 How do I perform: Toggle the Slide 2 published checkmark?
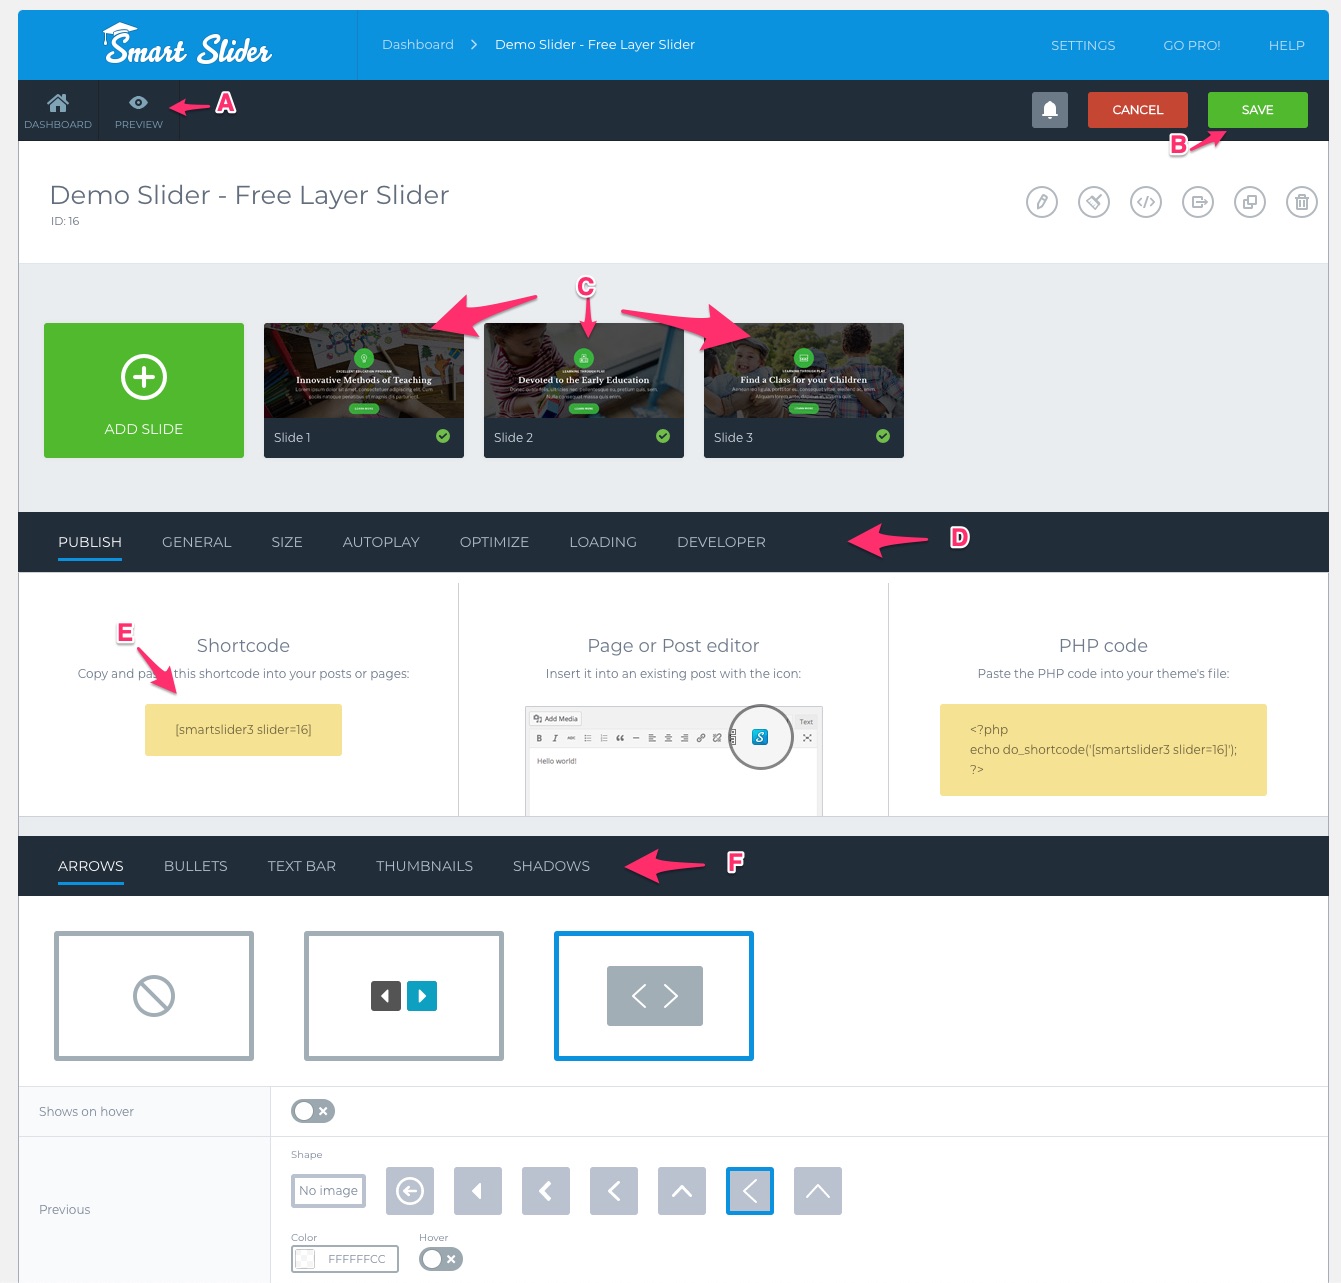(x=663, y=436)
